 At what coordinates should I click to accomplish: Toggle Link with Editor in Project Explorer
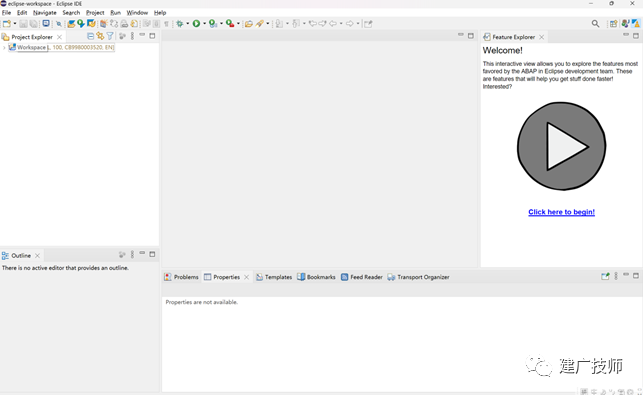(x=100, y=37)
